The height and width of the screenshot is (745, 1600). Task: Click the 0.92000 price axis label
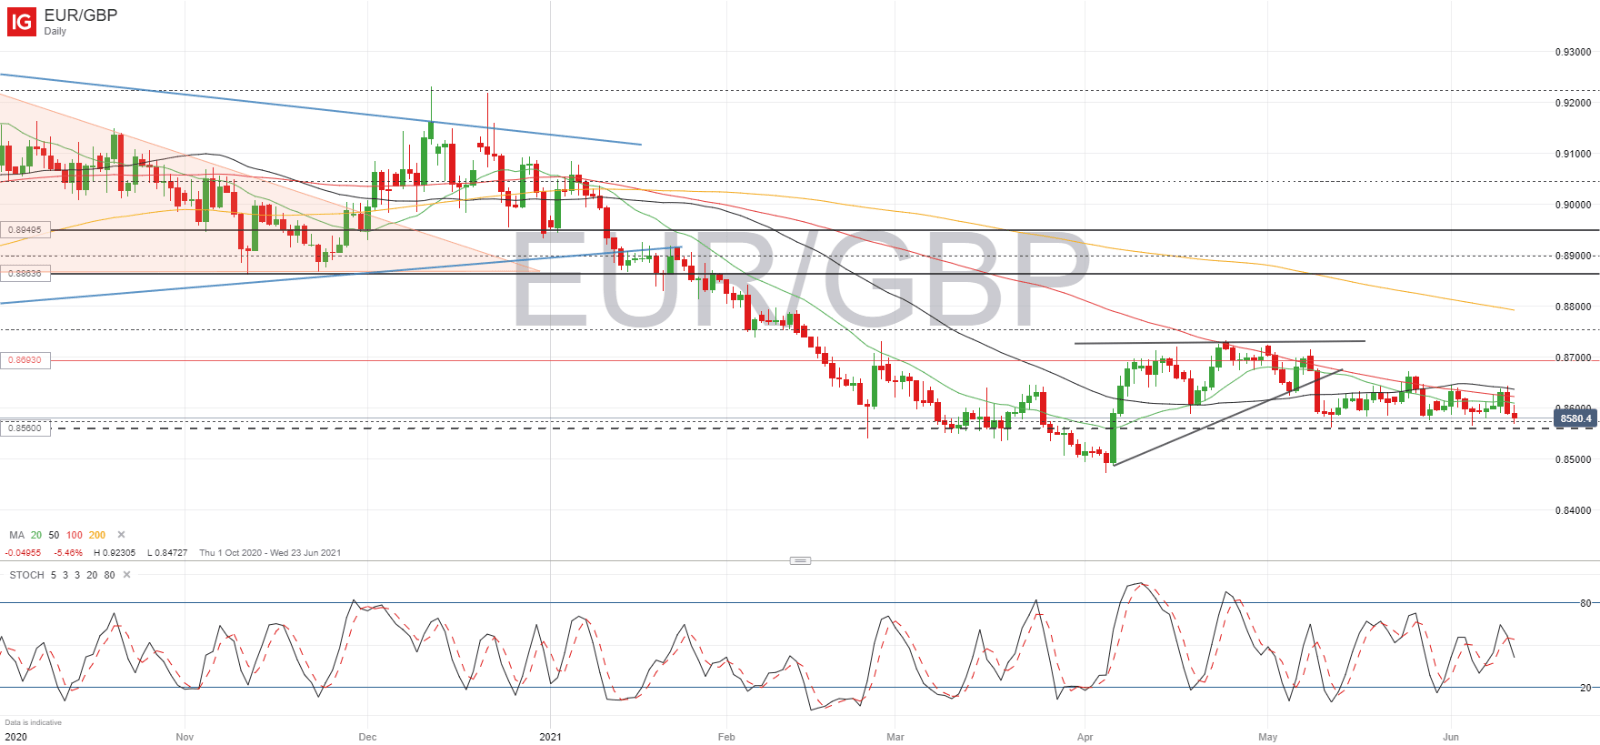coord(1573,103)
